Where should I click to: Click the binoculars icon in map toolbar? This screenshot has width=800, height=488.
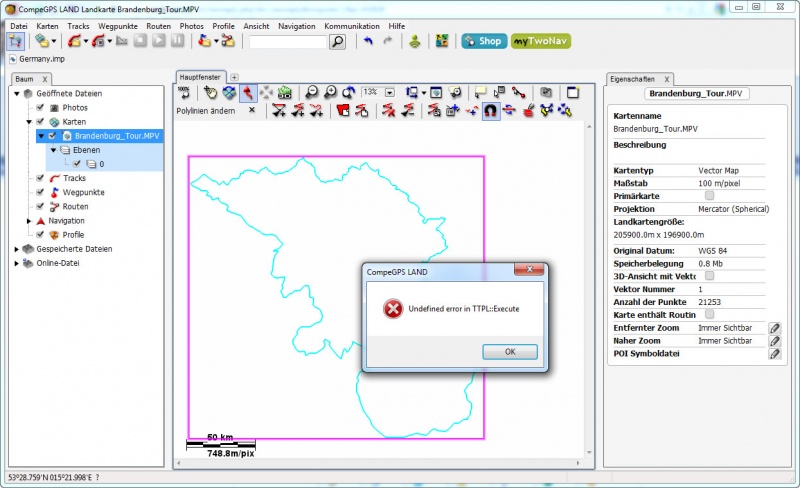546,92
